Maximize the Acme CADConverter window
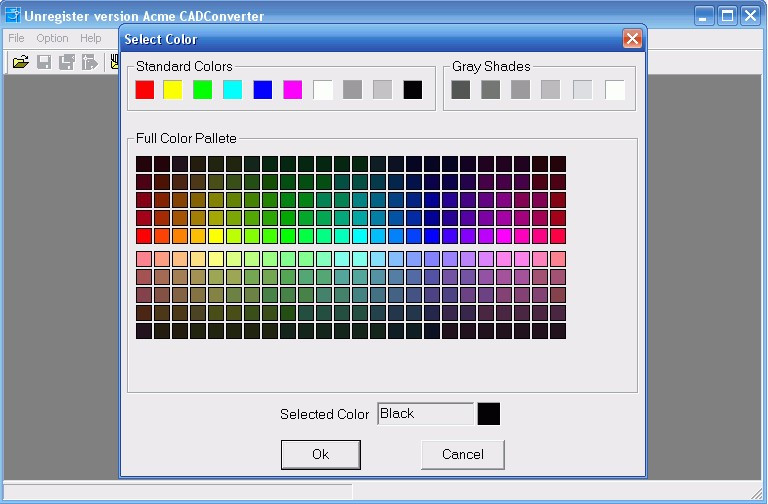This screenshot has height=504, width=768. pos(727,16)
